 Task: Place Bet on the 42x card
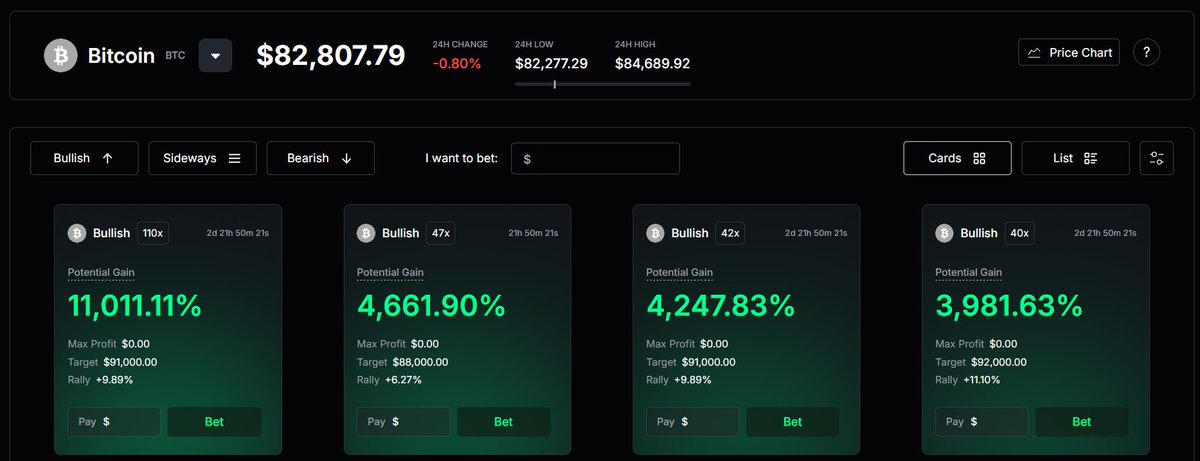pyautogui.click(x=792, y=422)
